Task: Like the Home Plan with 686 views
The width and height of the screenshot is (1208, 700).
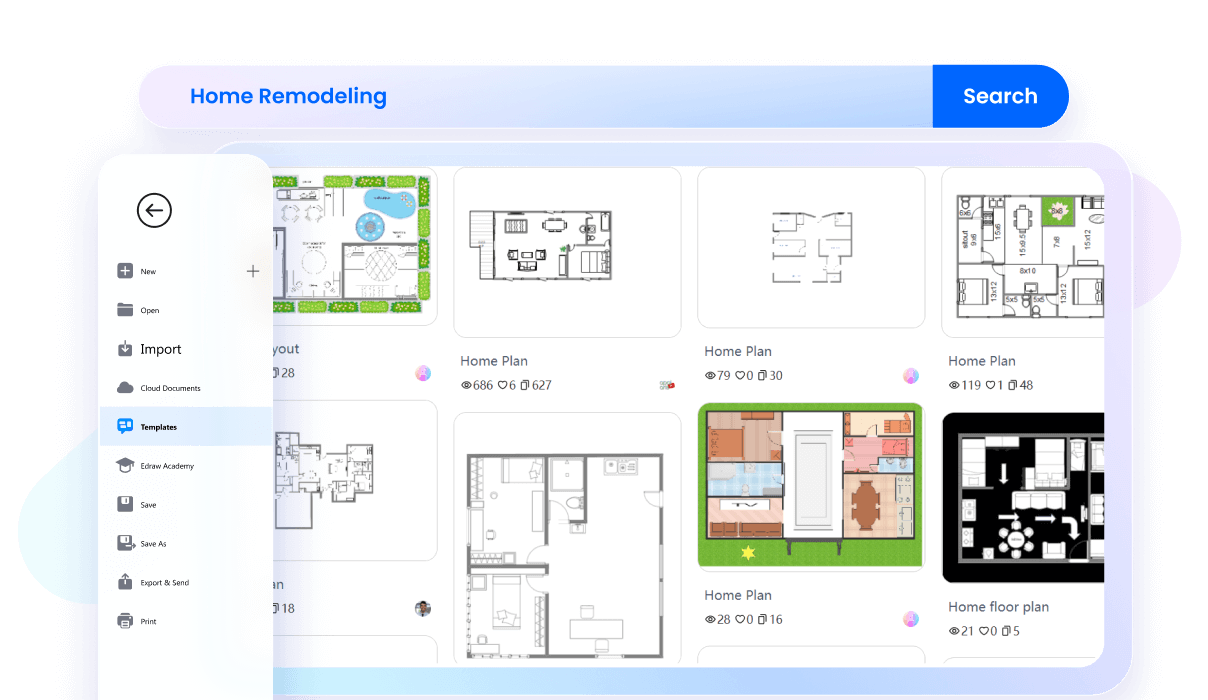Action: click(x=501, y=385)
